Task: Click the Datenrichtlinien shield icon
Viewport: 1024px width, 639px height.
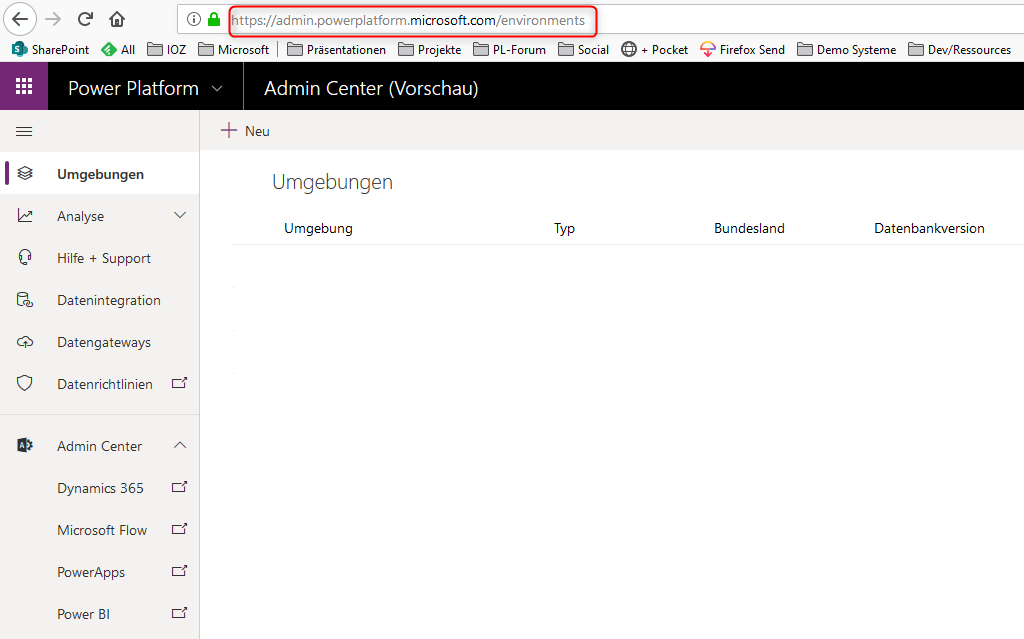Action: [25, 383]
